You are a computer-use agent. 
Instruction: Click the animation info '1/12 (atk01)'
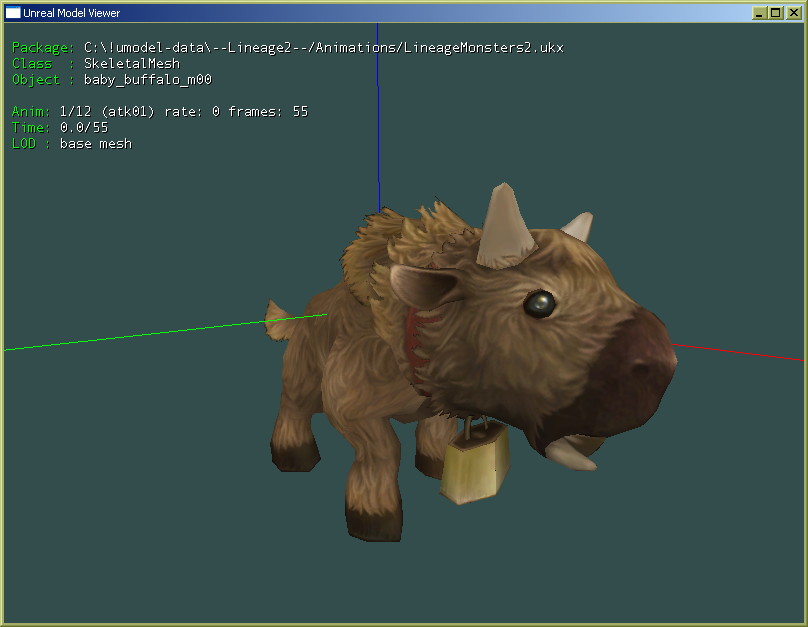107,112
